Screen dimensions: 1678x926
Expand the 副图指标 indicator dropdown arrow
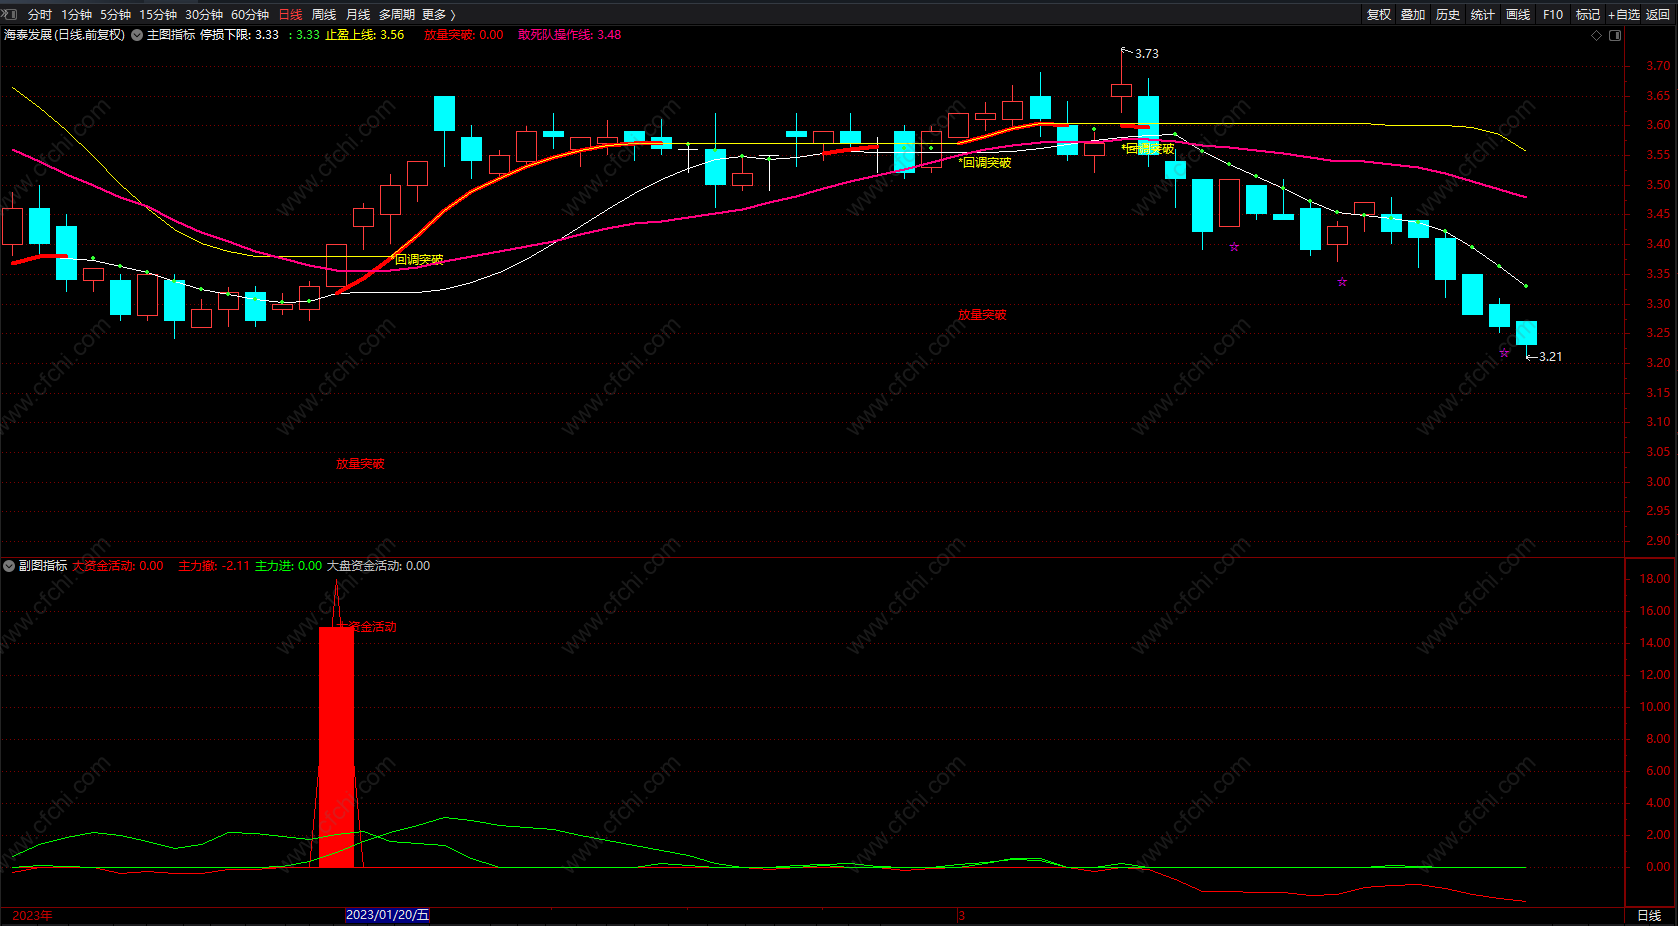click(9, 566)
